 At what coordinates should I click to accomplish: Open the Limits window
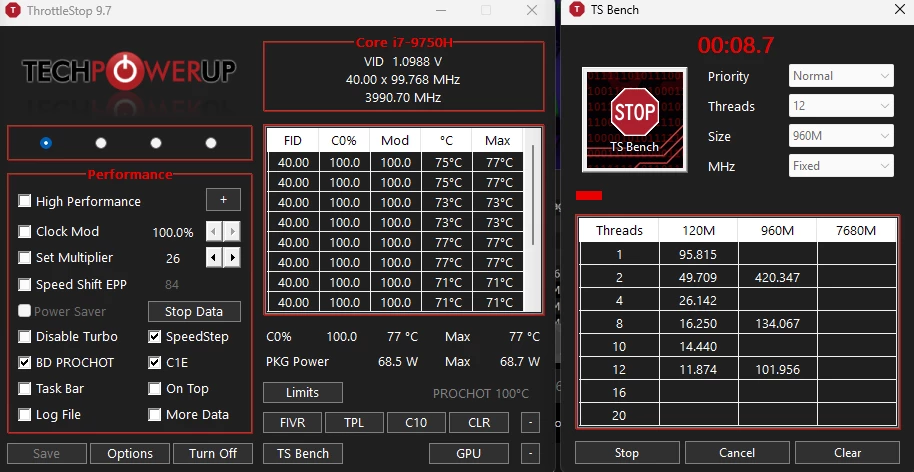click(x=303, y=392)
